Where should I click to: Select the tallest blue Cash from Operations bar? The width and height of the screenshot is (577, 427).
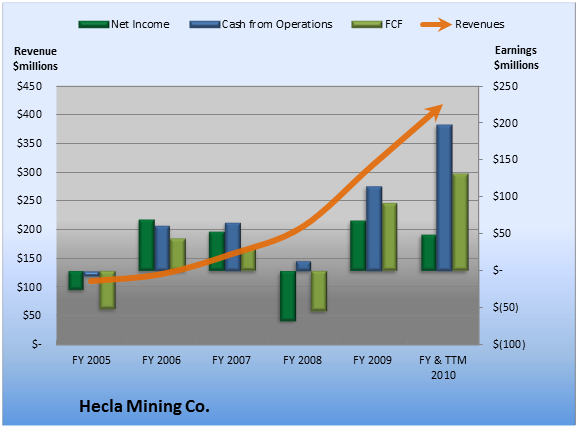coord(445,198)
